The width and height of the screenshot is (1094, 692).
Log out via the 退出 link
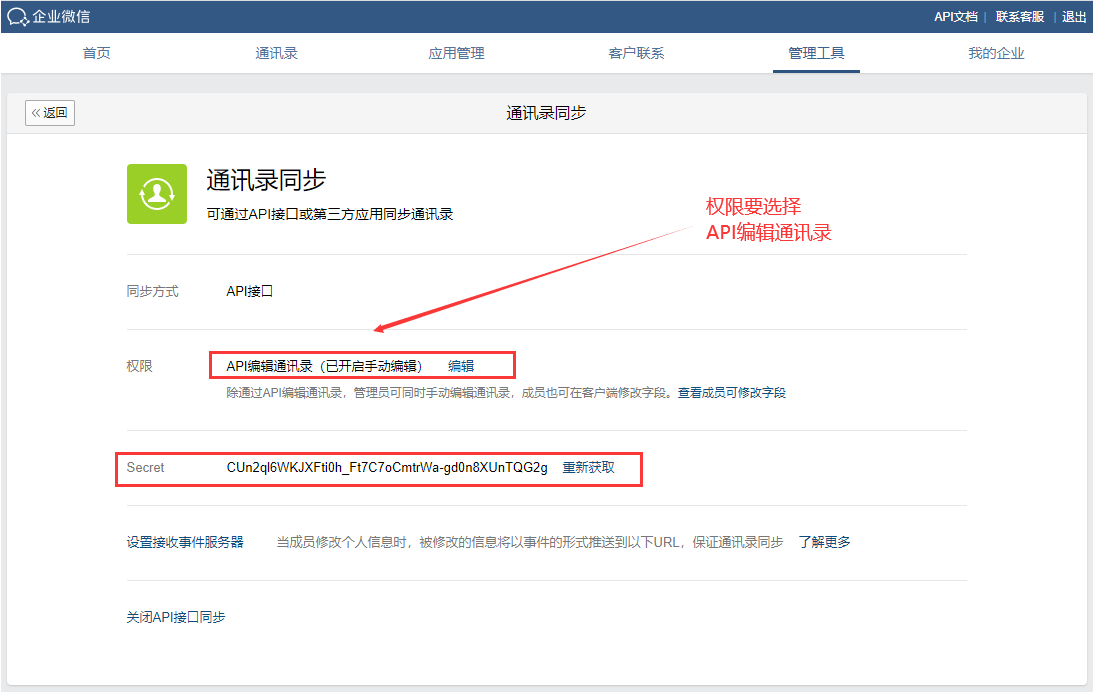[x=1074, y=17]
